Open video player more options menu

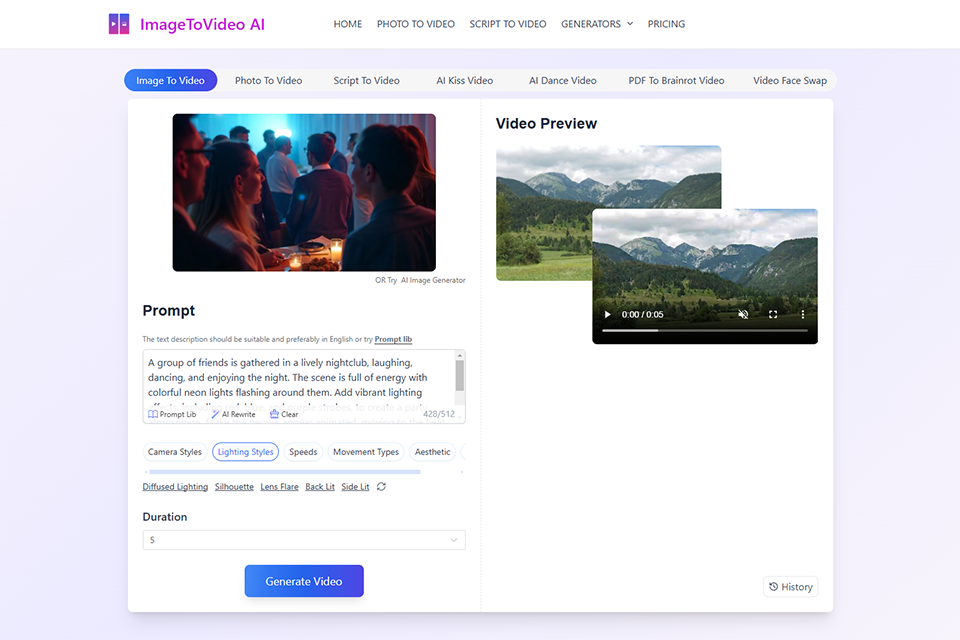point(803,314)
